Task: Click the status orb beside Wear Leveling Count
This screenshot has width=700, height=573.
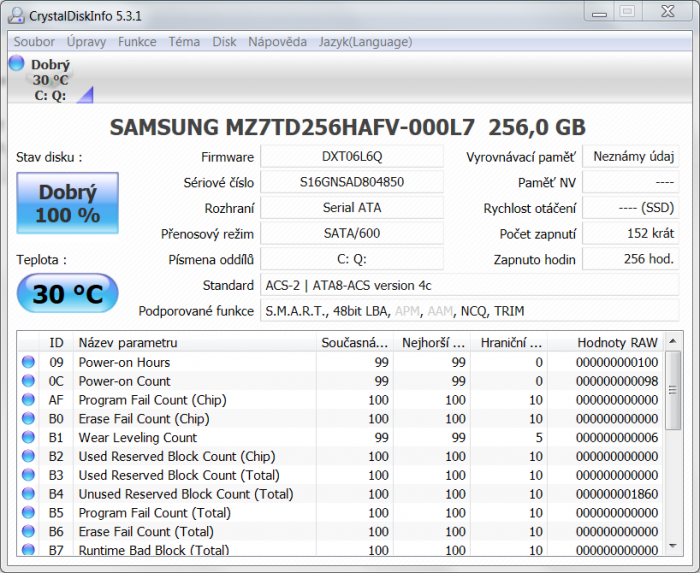Action: (29, 438)
